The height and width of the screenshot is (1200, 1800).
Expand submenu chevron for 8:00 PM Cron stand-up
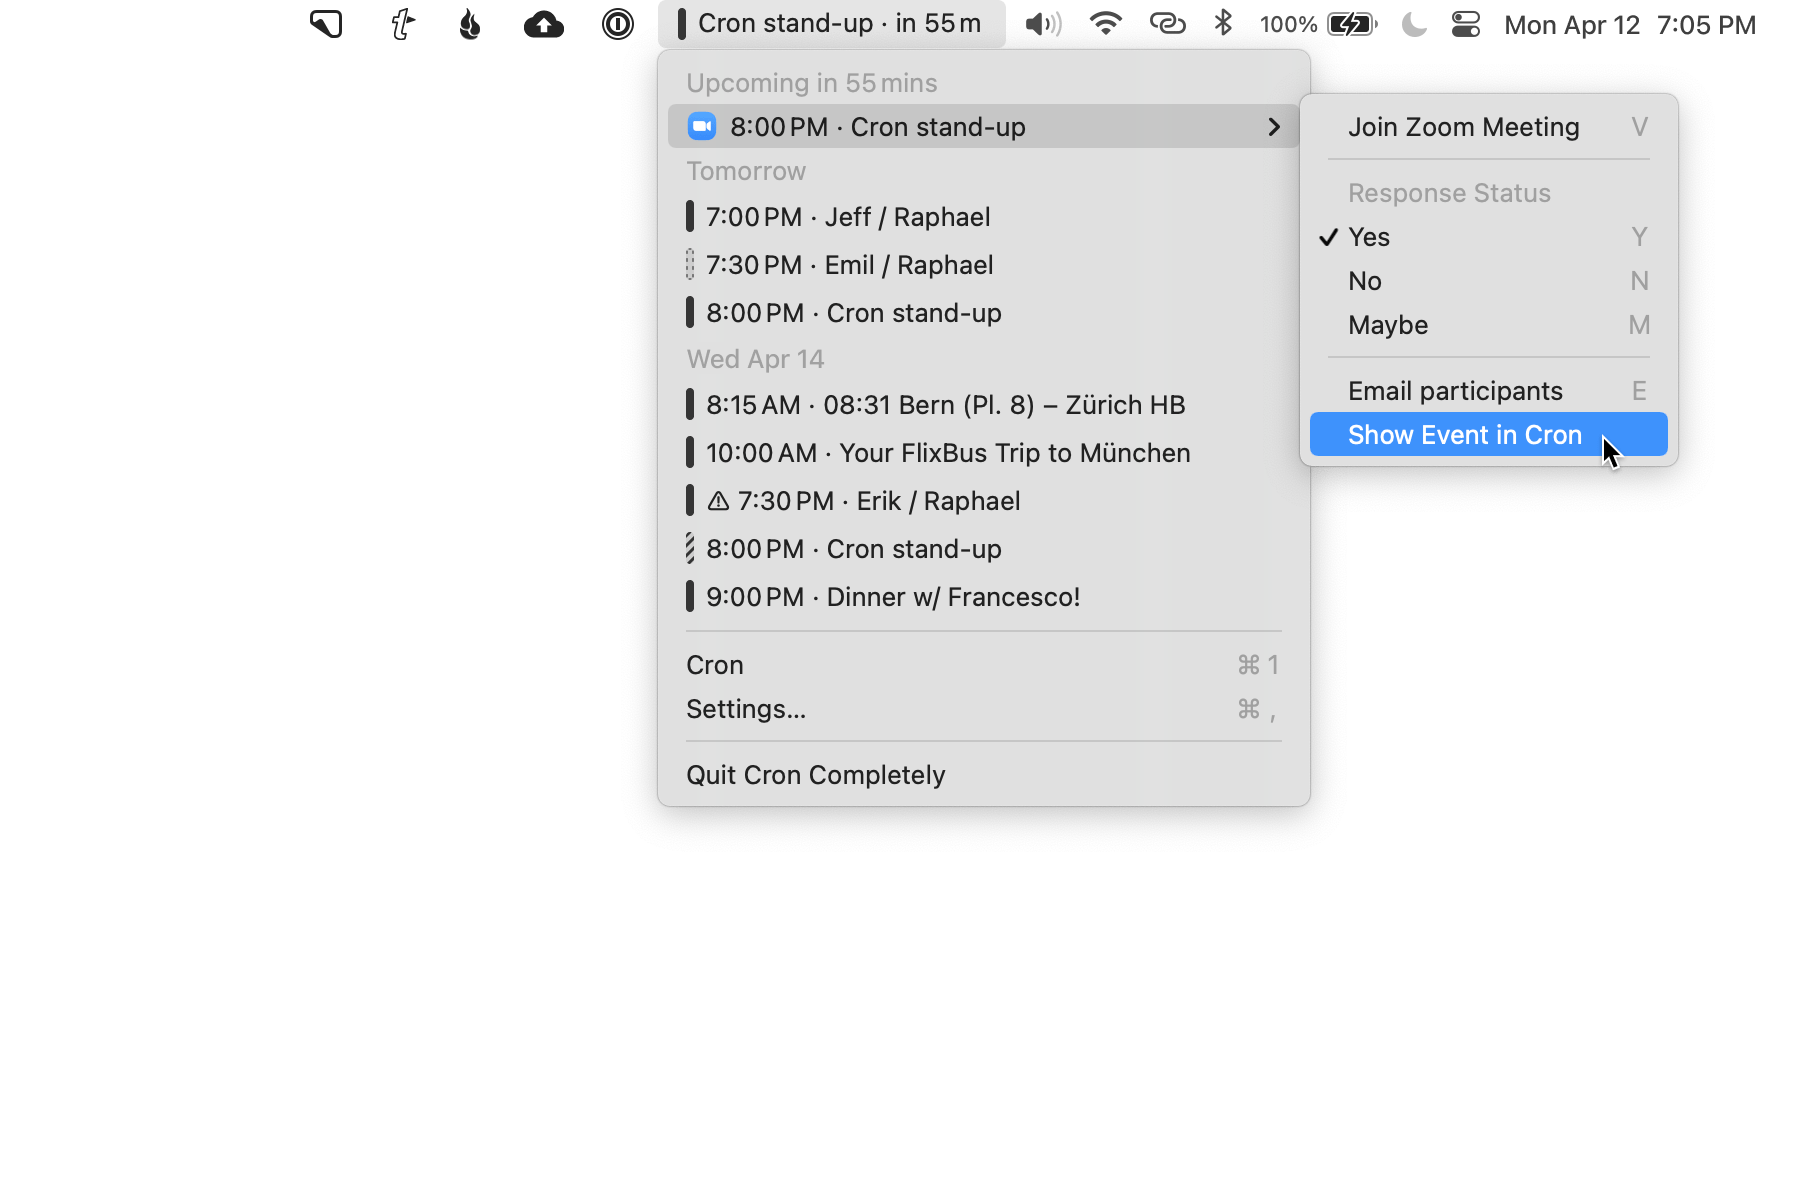[x=1273, y=127]
